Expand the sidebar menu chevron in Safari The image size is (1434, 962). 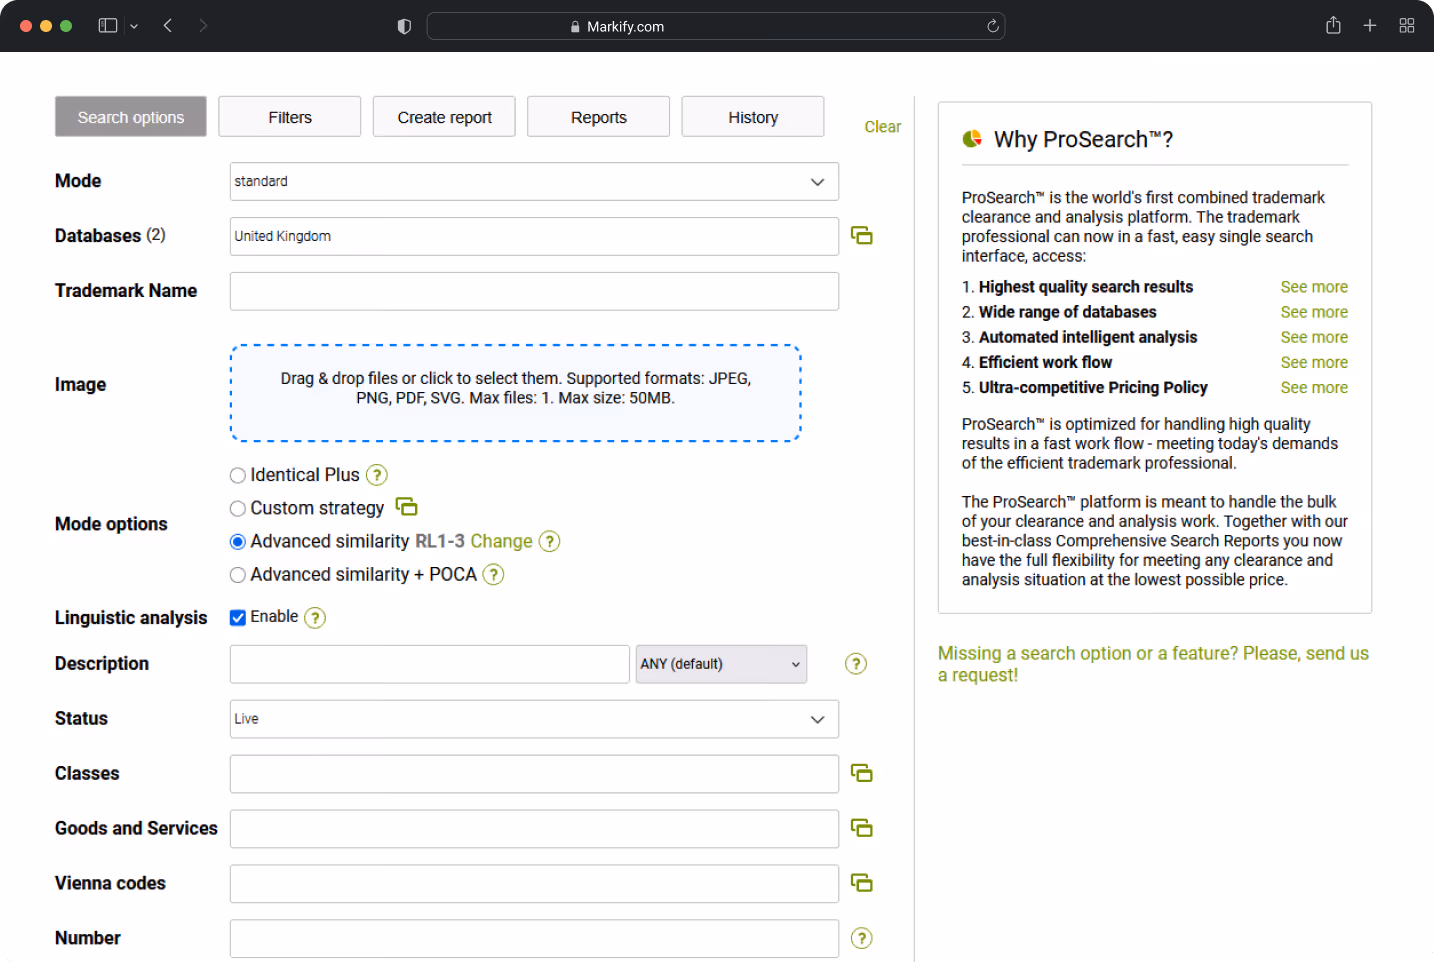[x=134, y=26]
